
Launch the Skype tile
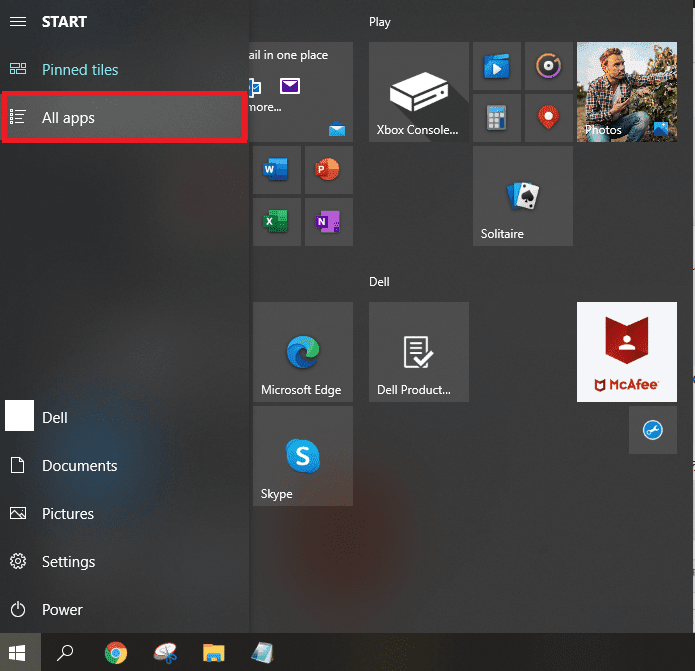(303, 456)
